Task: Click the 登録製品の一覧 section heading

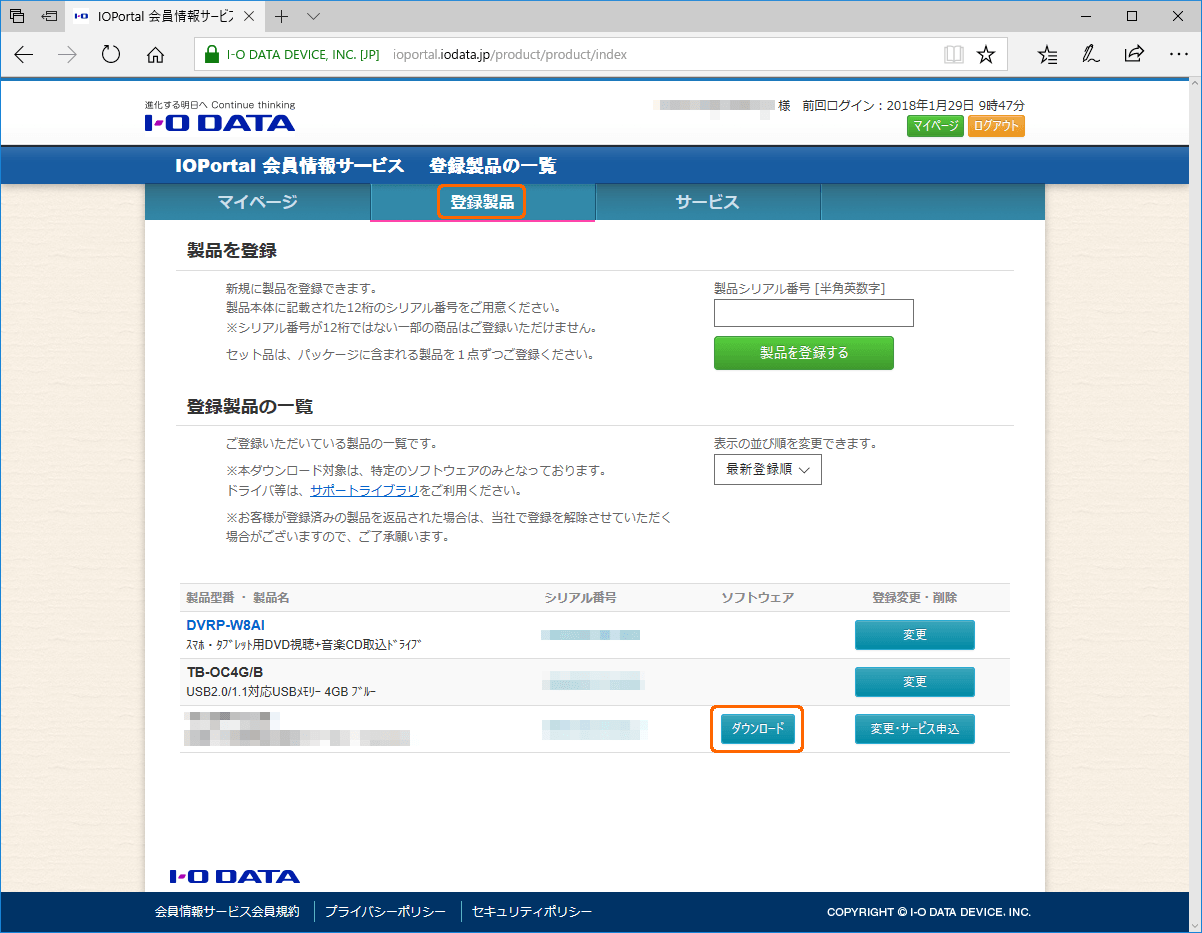Action: 250,407
